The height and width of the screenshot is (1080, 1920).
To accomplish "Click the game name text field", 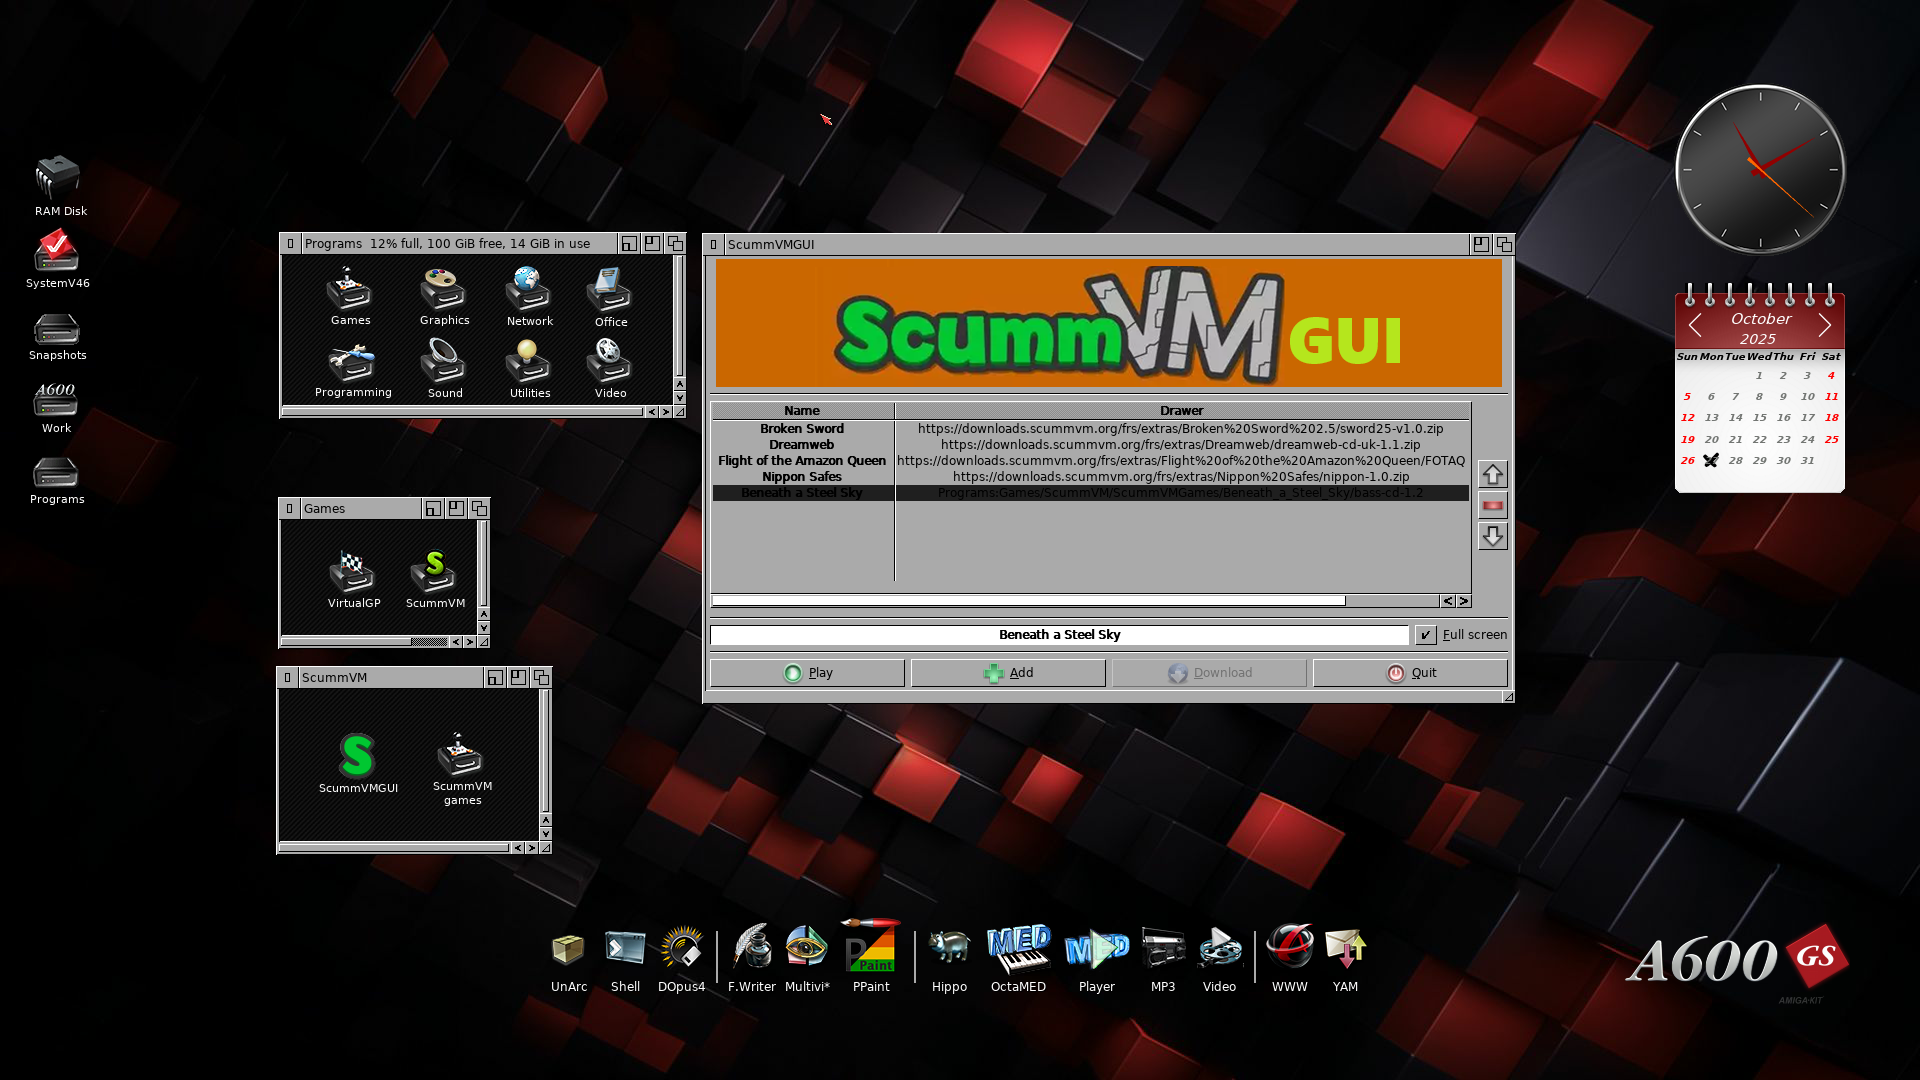I will [x=1059, y=635].
